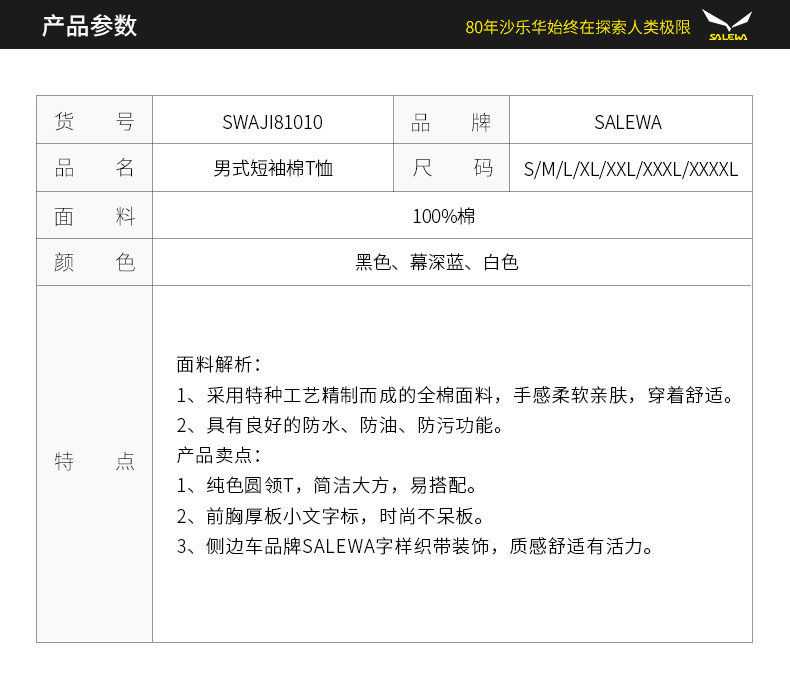This screenshot has width=790, height=693.
Task: Click the 货号 label cell
Action: click(94, 120)
